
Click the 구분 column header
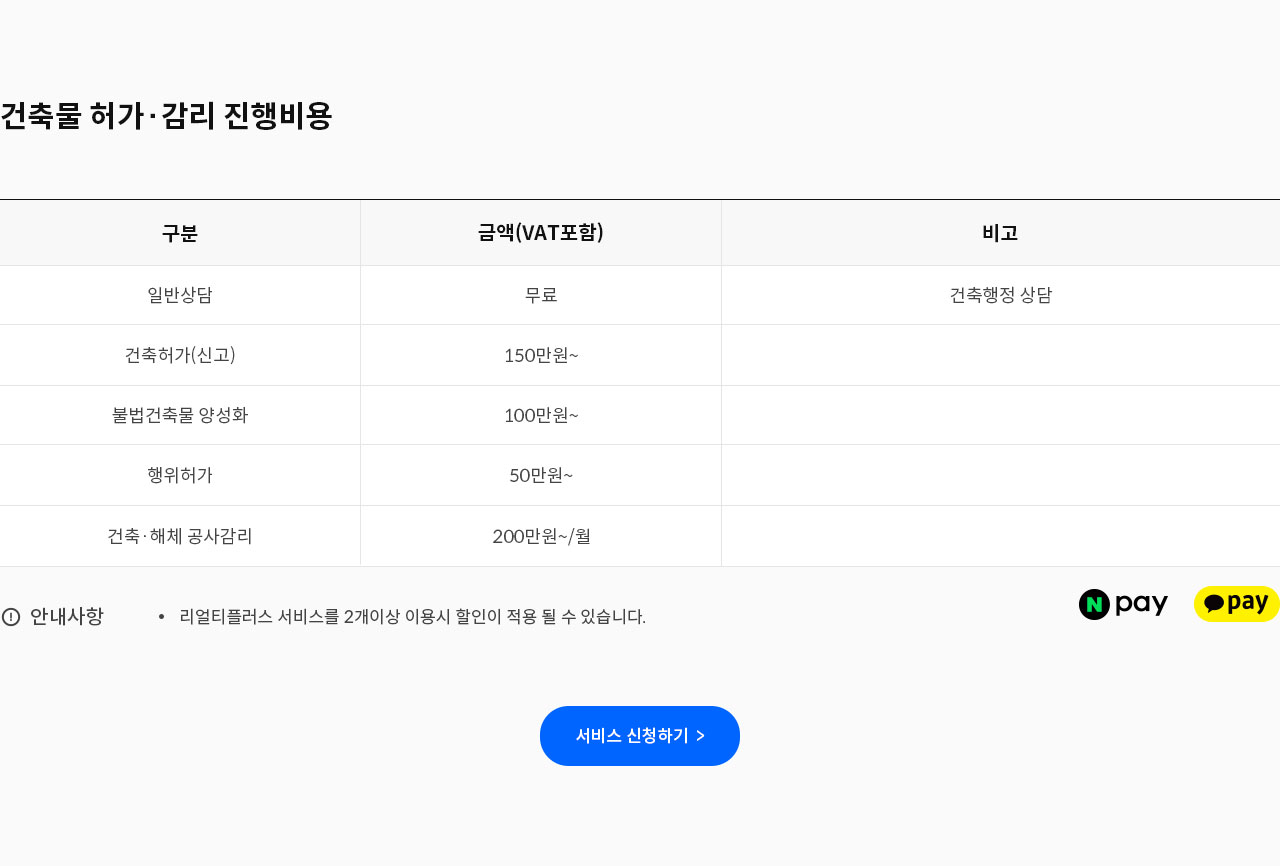pos(180,233)
